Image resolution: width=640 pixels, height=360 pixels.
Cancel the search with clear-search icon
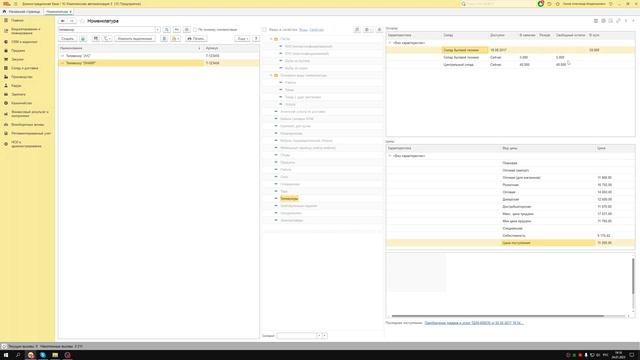click(x=177, y=30)
